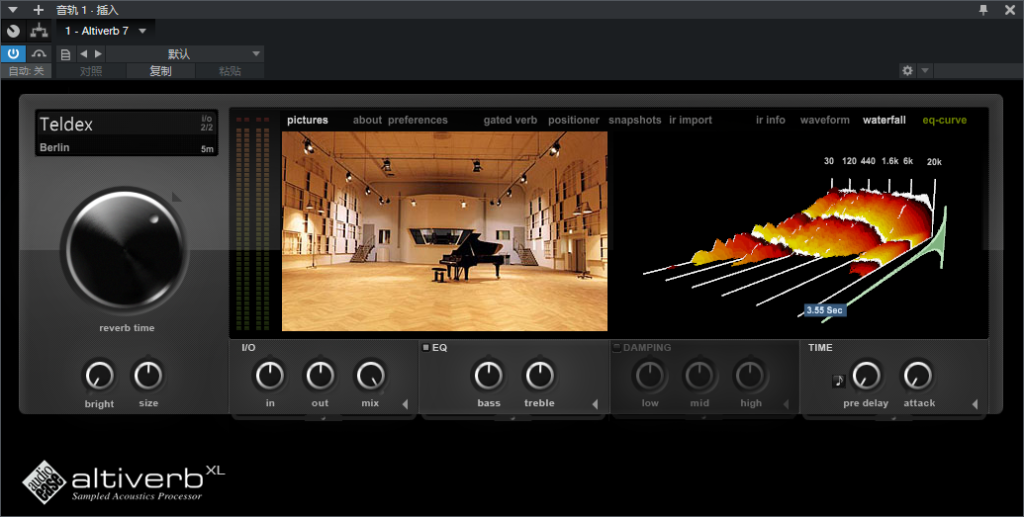Click the mix knob
The width and height of the screenshot is (1024, 517).
[370, 375]
